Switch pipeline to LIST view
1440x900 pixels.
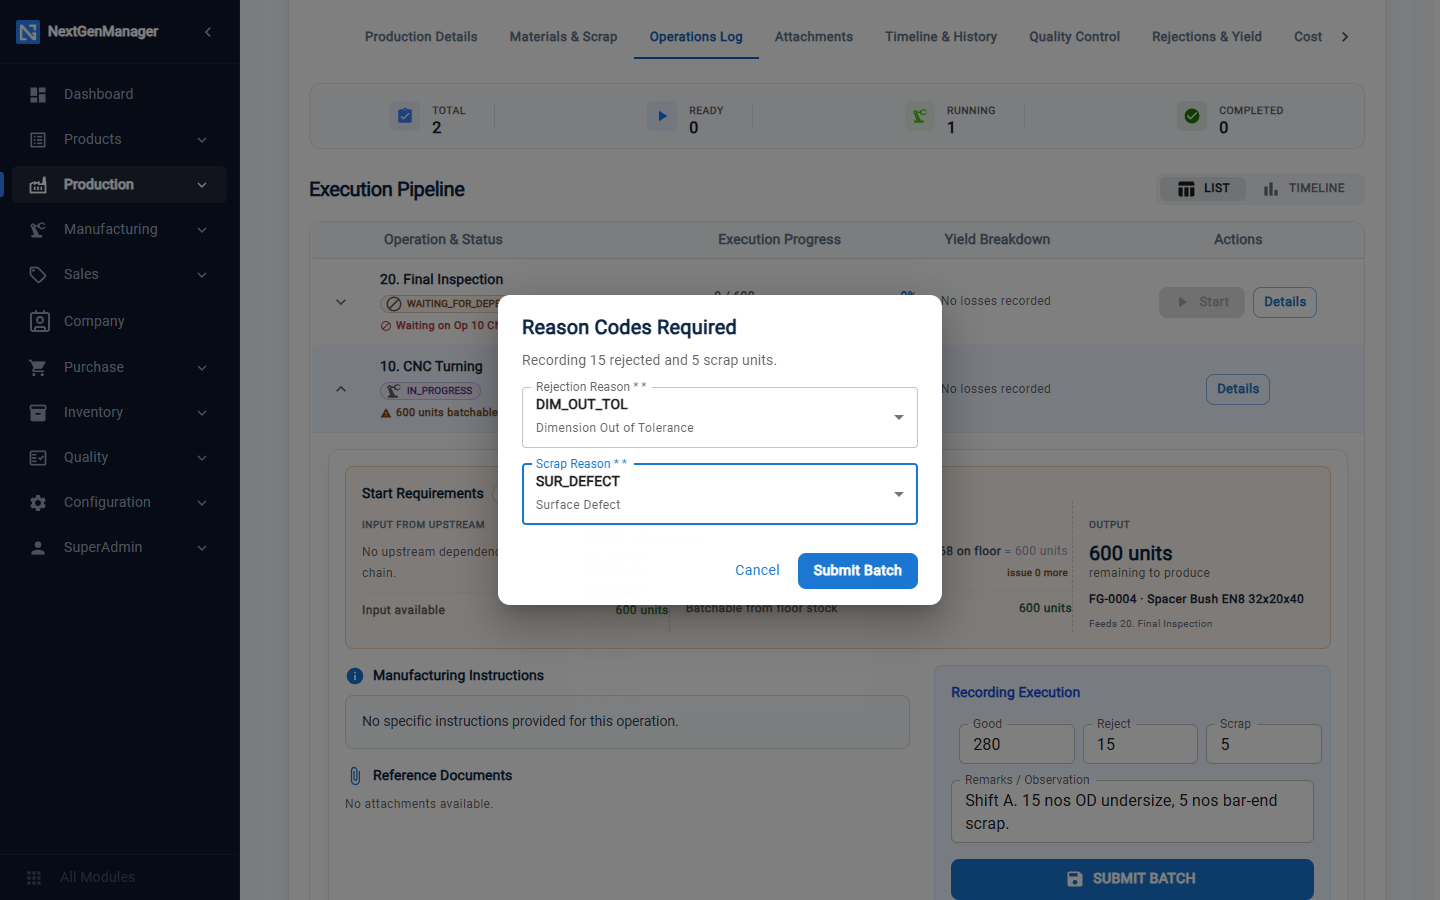[x=1204, y=189]
